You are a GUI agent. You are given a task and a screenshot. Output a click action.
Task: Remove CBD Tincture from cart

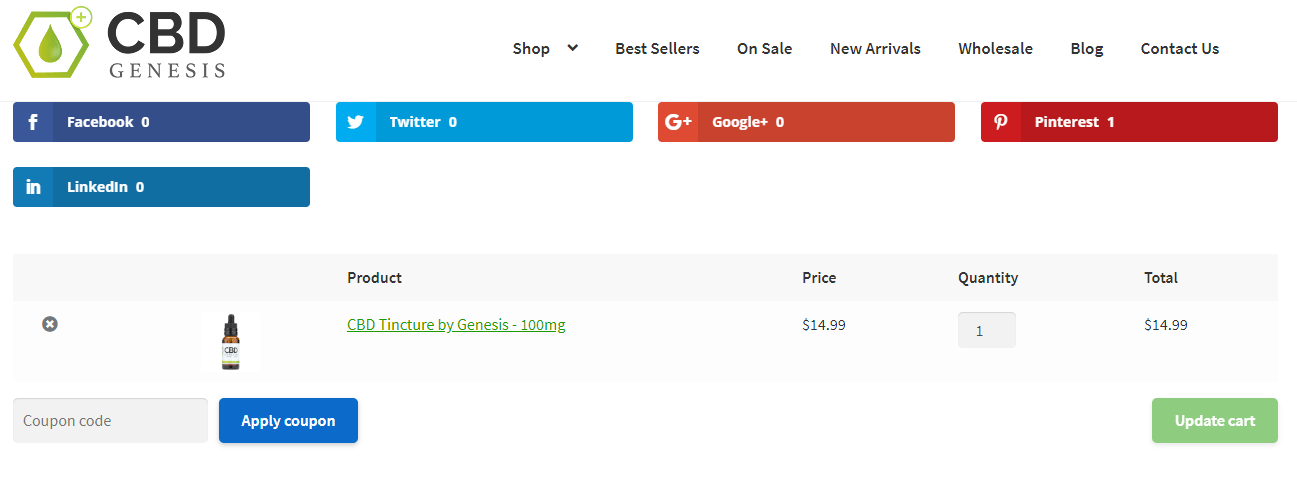click(x=50, y=324)
